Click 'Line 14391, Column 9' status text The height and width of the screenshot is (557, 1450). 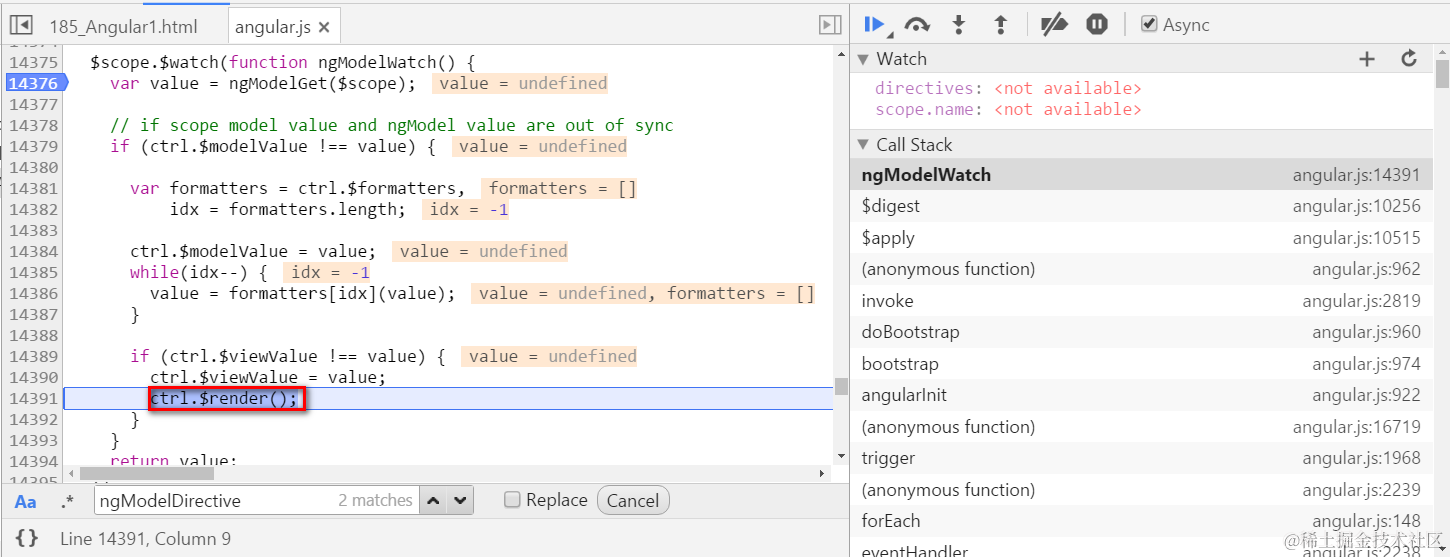(x=145, y=539)
